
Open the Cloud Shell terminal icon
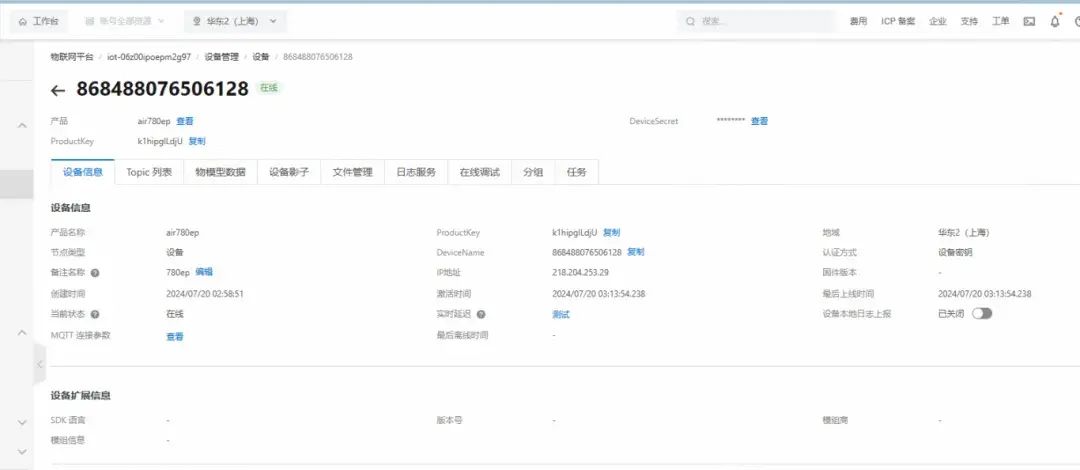tap(1029, 21)
